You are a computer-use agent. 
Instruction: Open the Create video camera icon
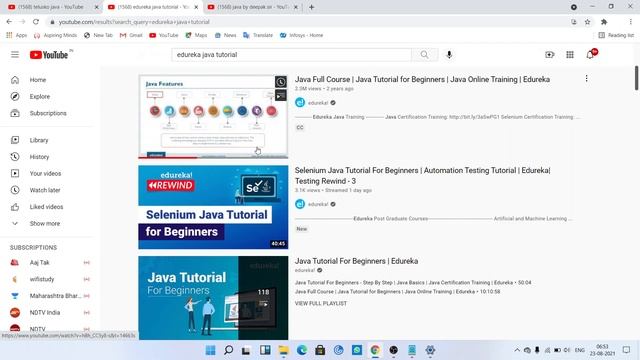549,55
